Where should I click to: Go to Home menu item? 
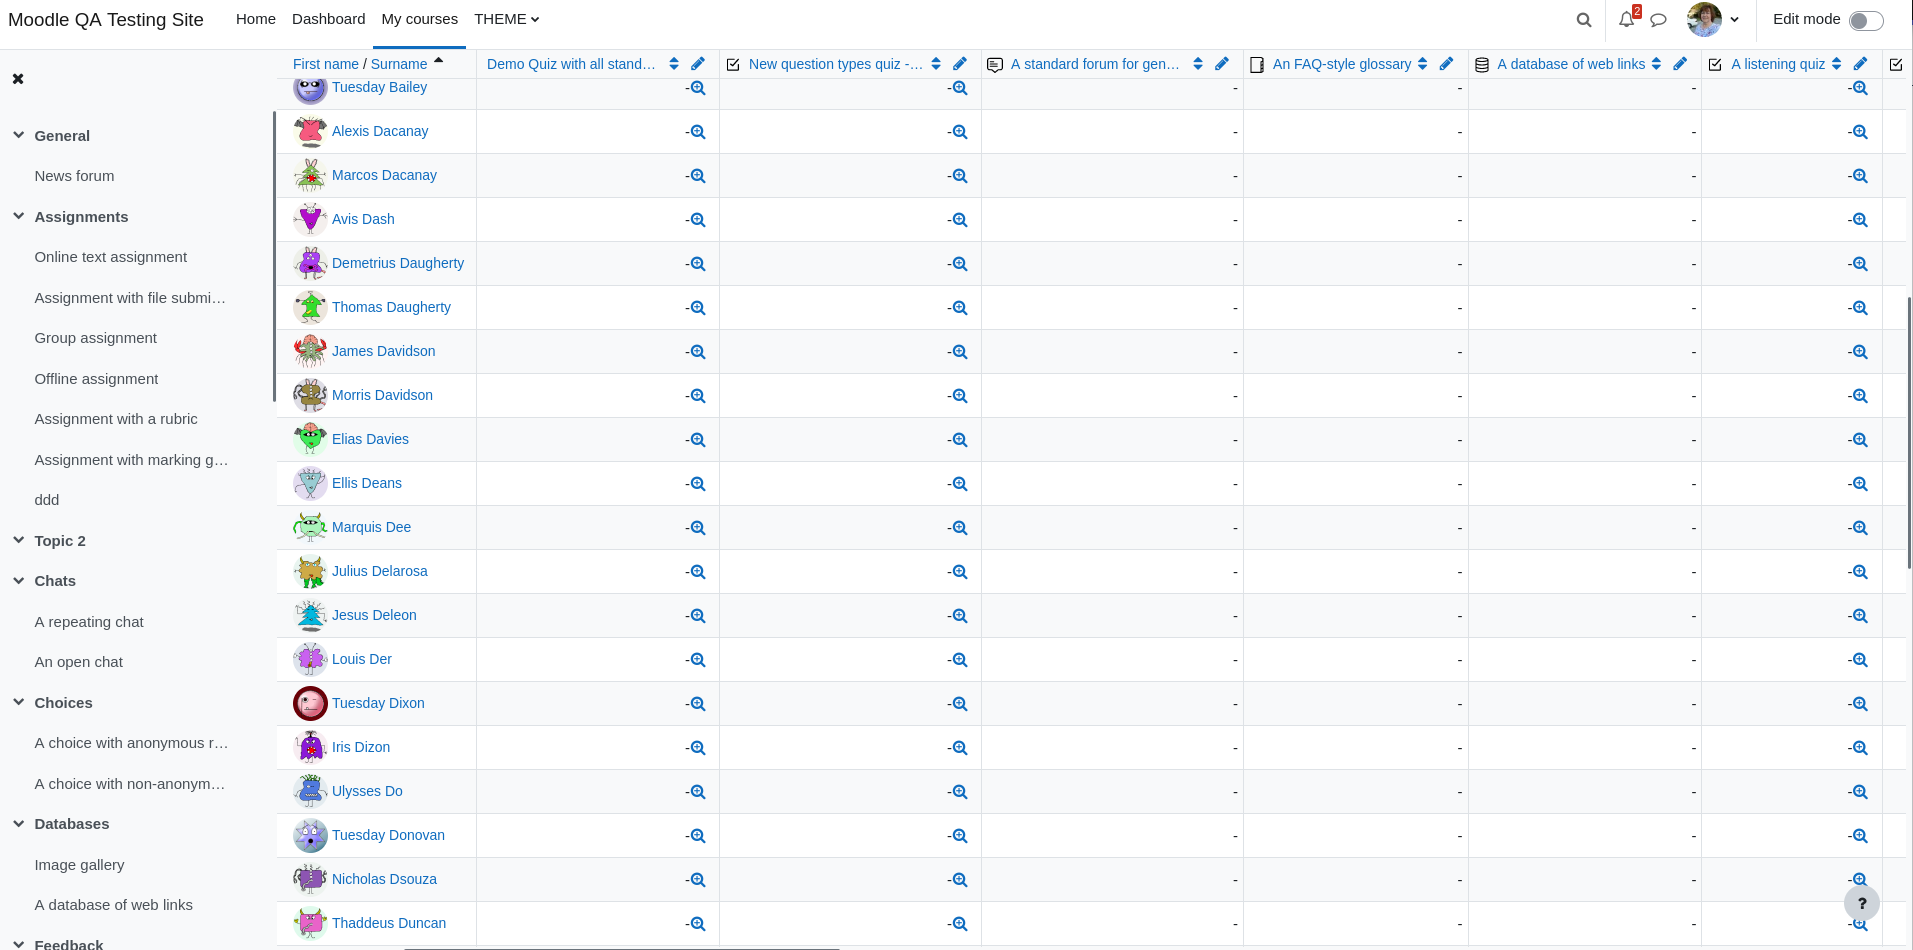coord(256,19)
